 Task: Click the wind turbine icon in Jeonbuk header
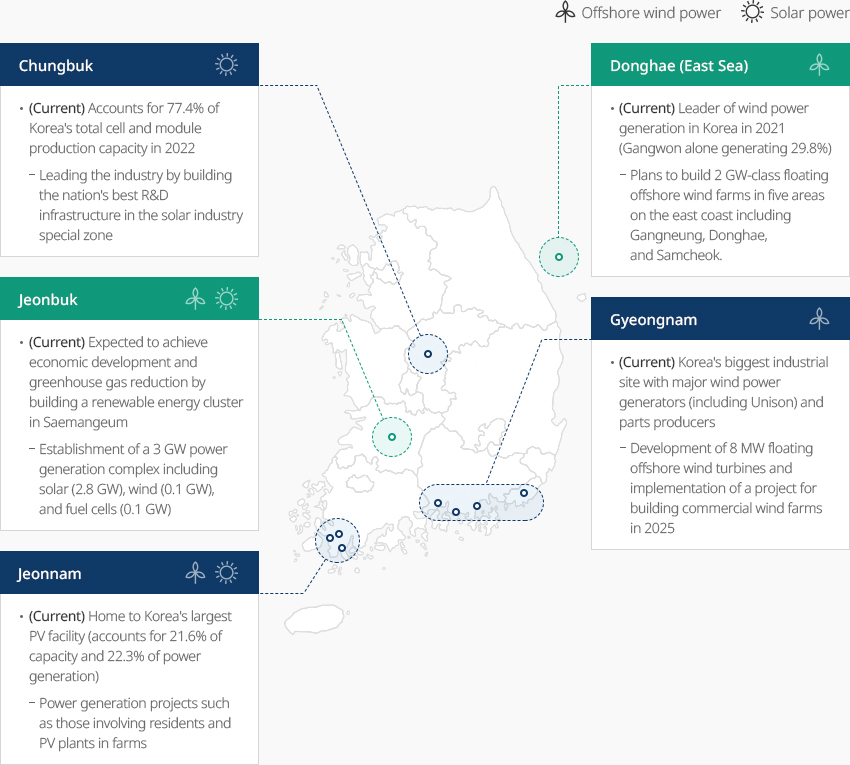coord(195,299)
